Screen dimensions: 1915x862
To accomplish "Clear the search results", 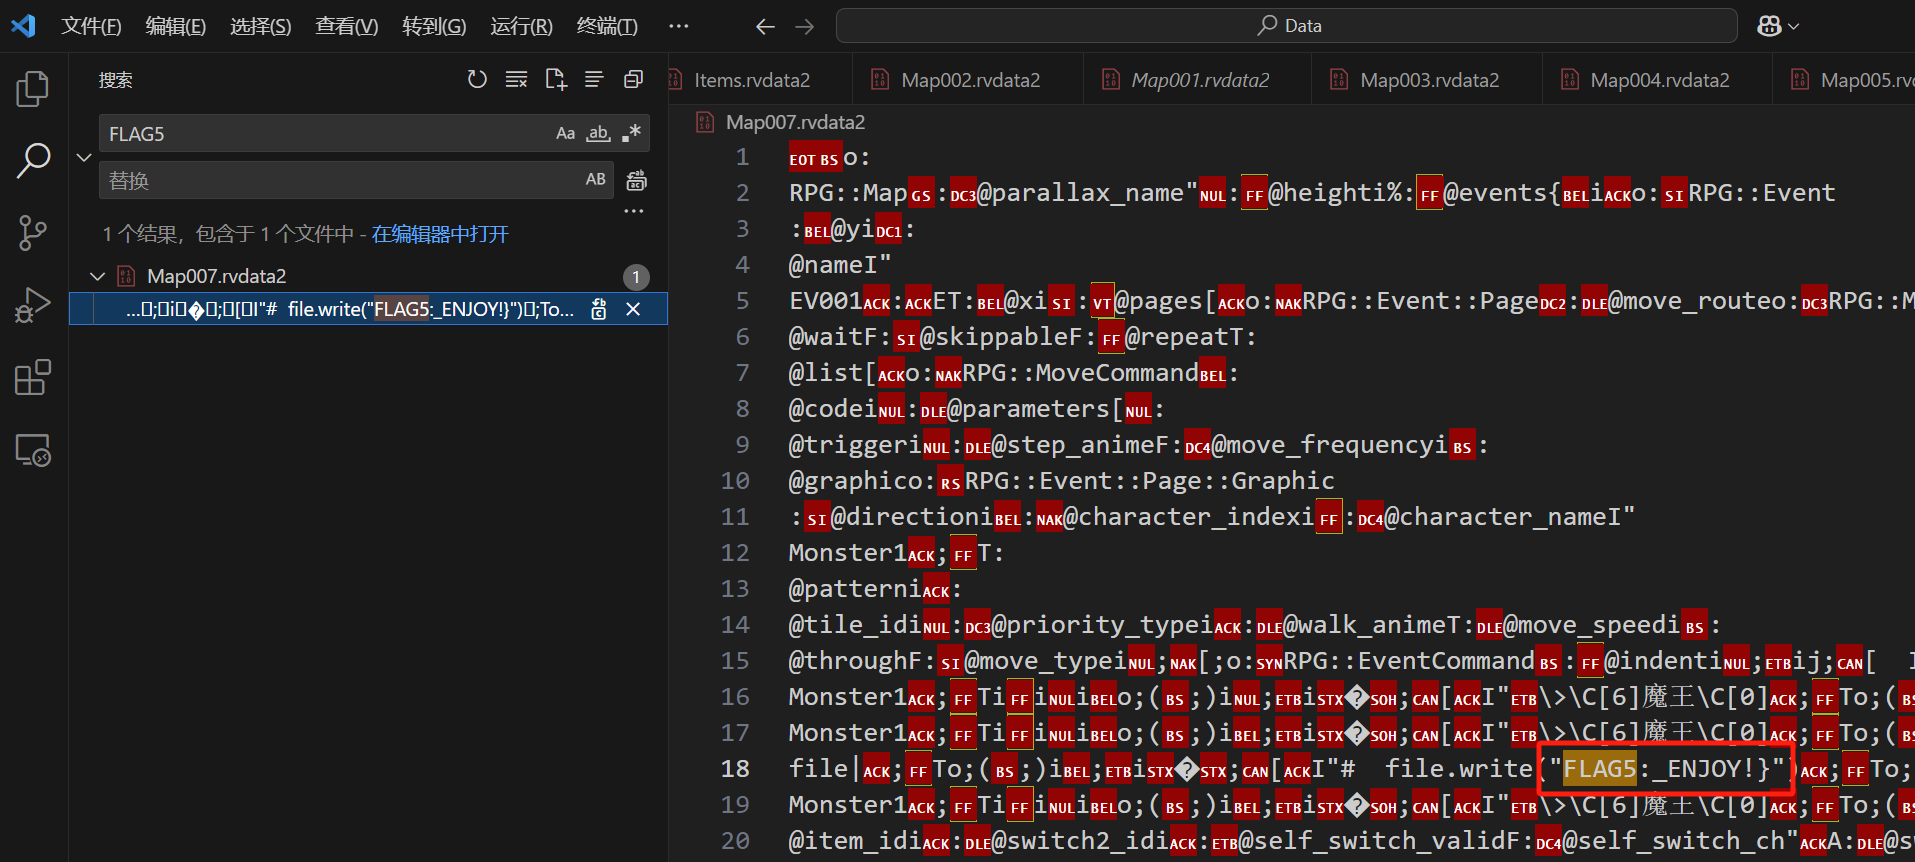I will click(516, 79).
